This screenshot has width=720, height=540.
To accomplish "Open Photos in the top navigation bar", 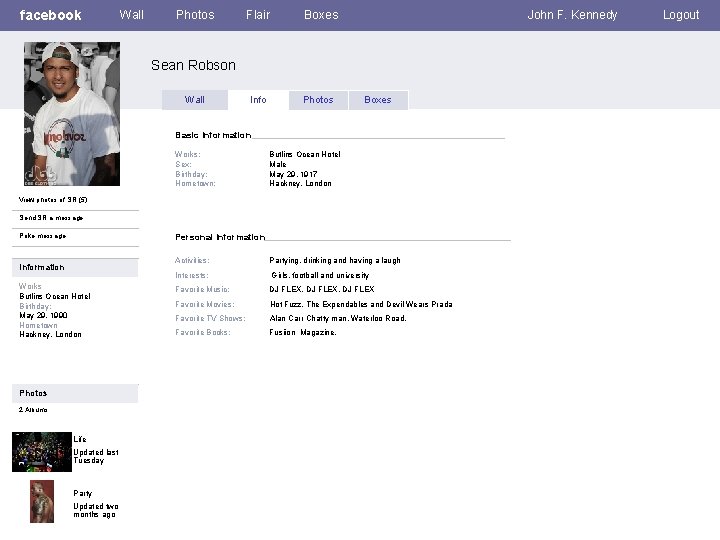I will tap(195, 15).
